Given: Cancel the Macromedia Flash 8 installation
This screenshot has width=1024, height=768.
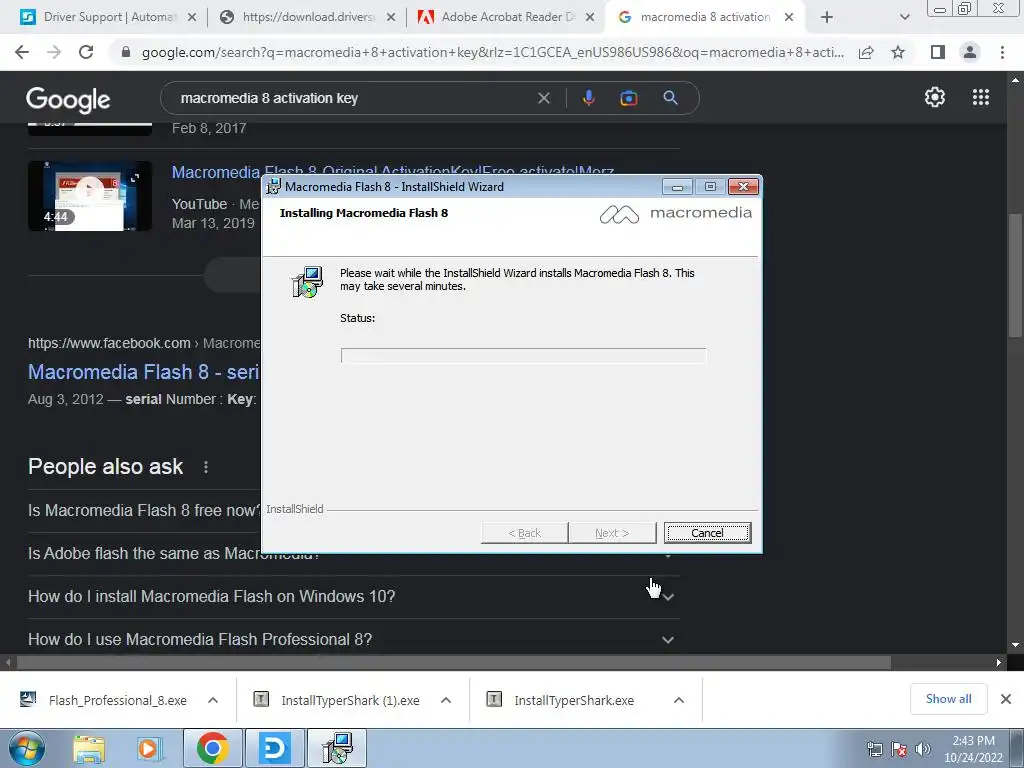Looking at the screenshot, I should tap(707, 533).
